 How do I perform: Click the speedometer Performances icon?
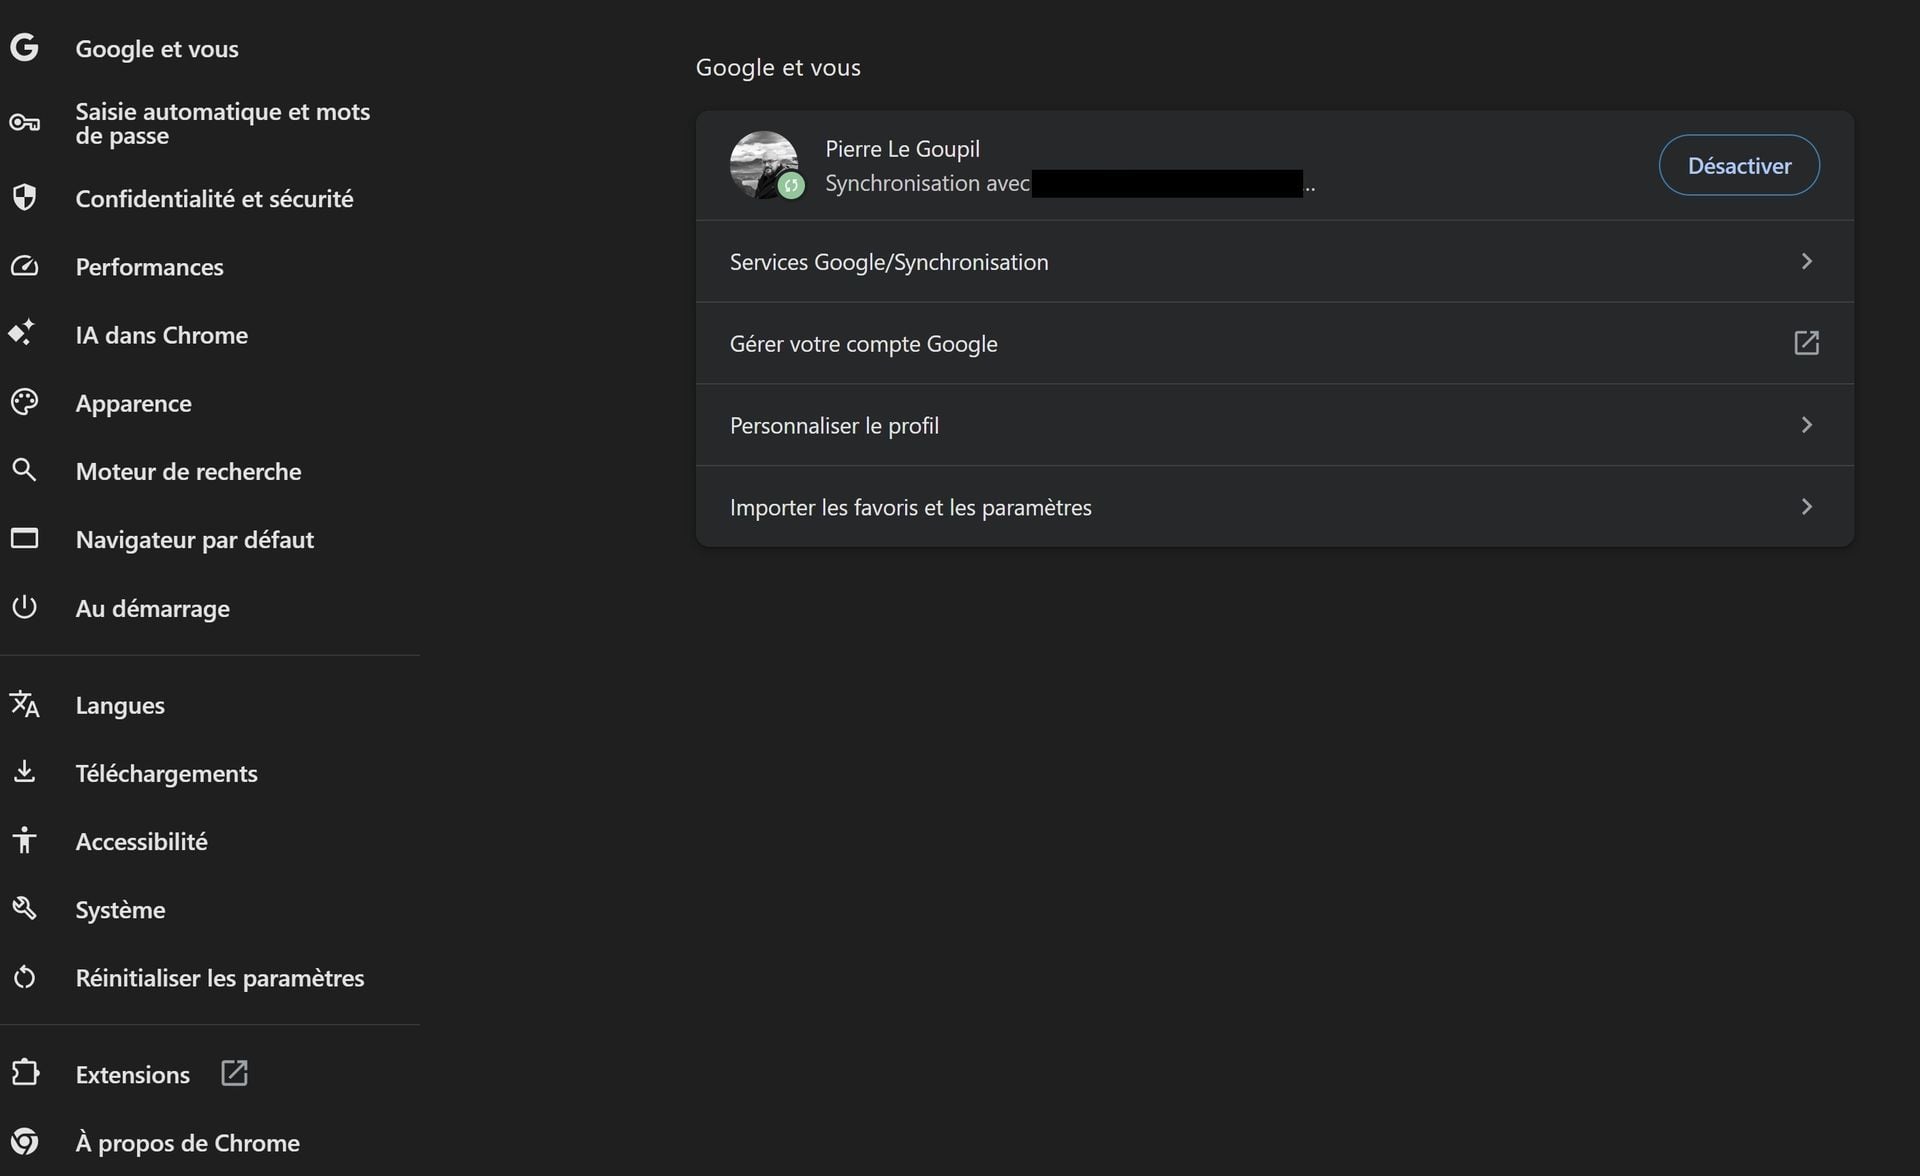pyautogui.click(x=24, y=266)
